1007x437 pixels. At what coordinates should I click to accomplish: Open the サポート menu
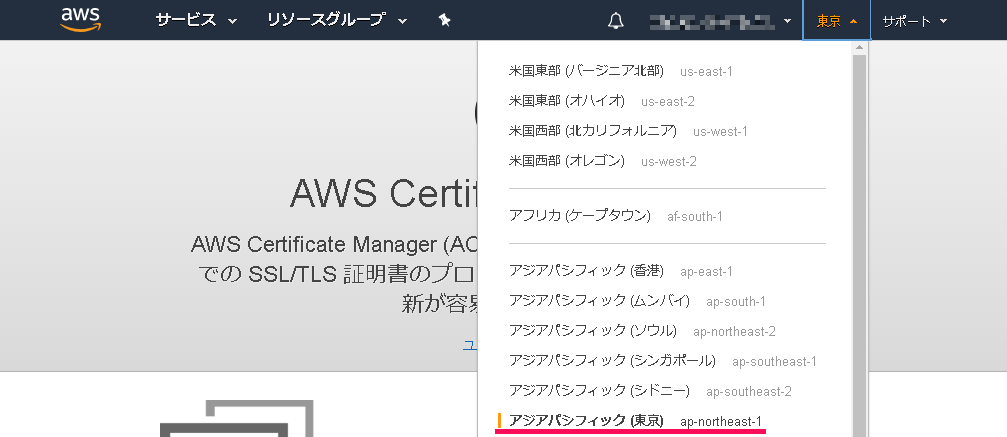914,21
